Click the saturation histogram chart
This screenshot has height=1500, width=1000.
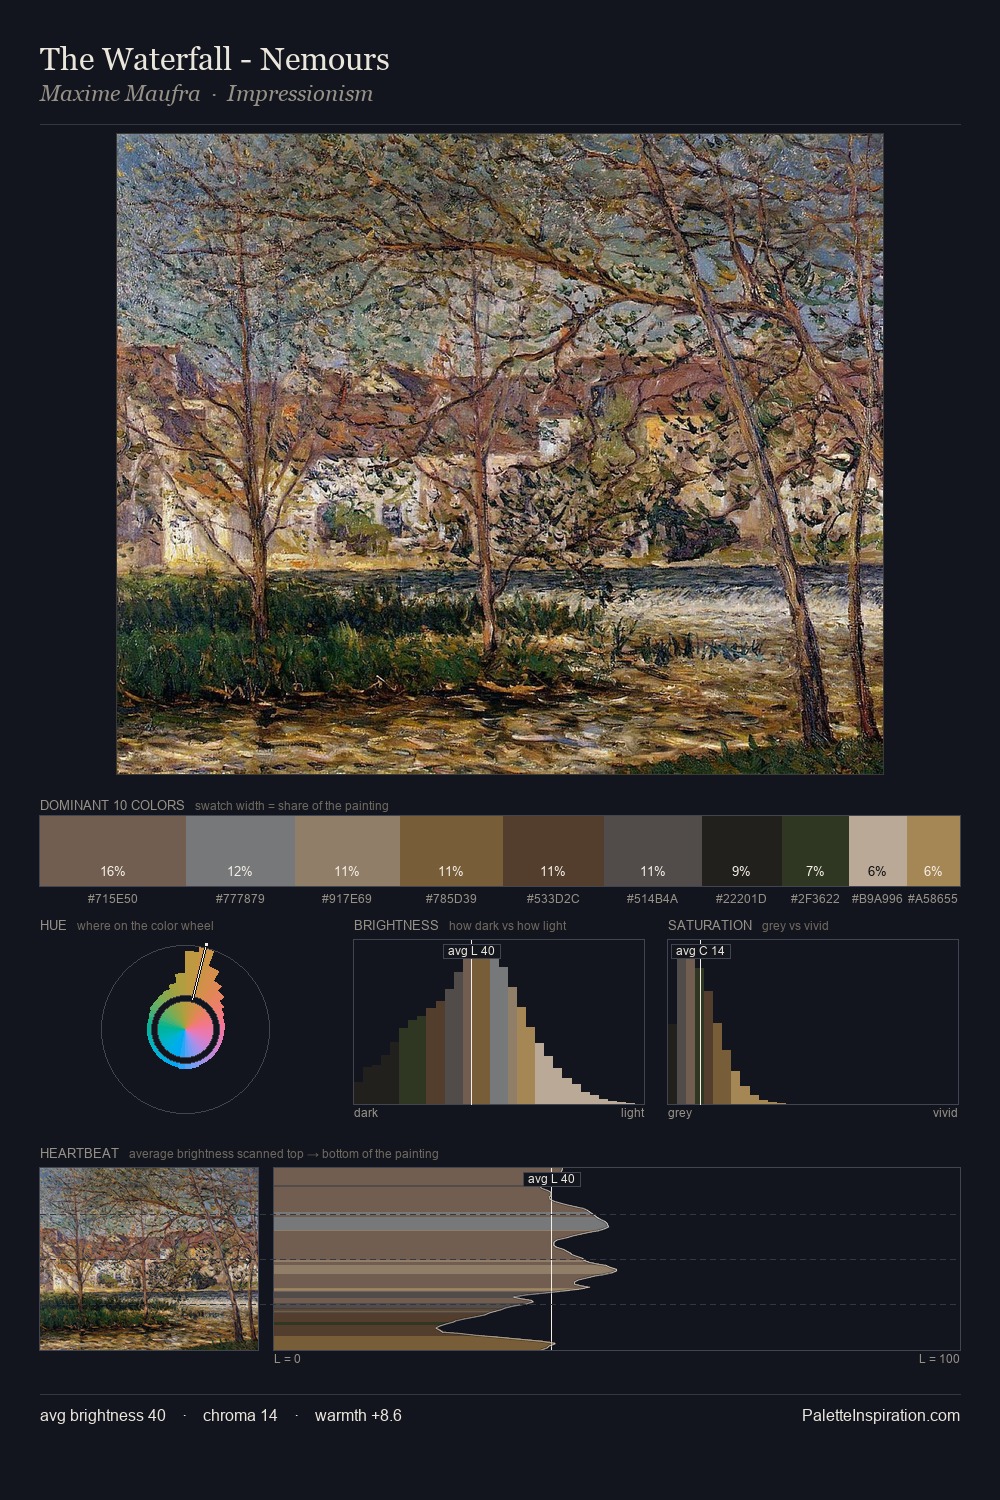pyautogui.click(x=813, y=1022)
